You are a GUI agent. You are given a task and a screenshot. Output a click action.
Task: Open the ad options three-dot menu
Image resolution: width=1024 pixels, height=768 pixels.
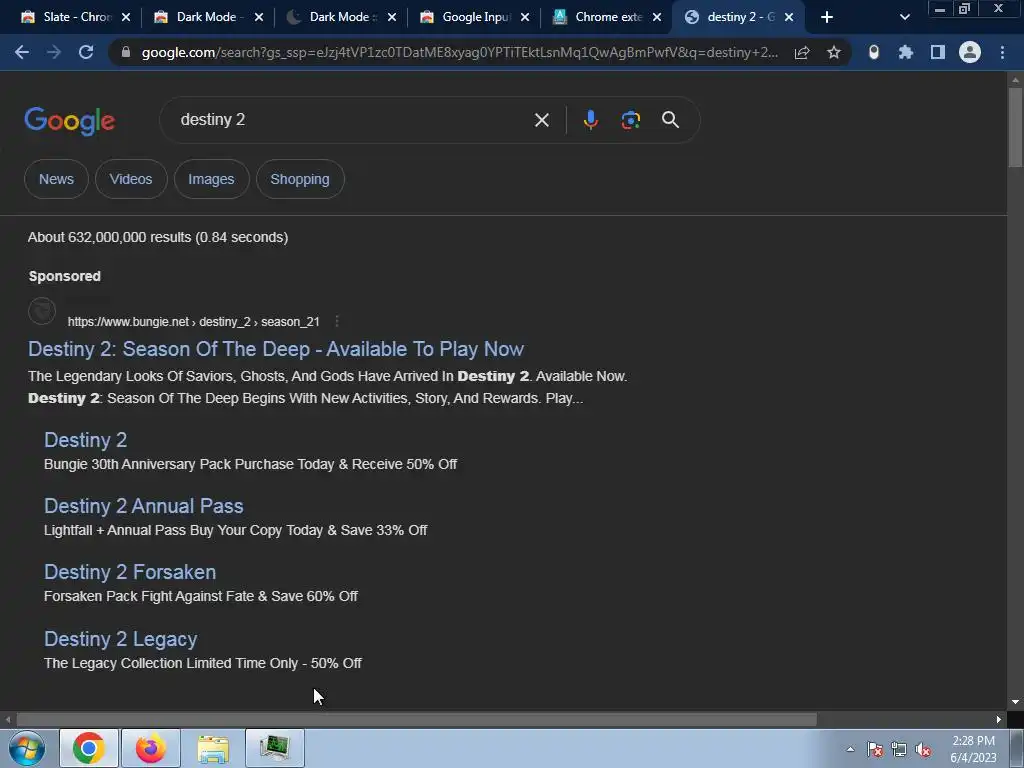(x=337, y=321)
